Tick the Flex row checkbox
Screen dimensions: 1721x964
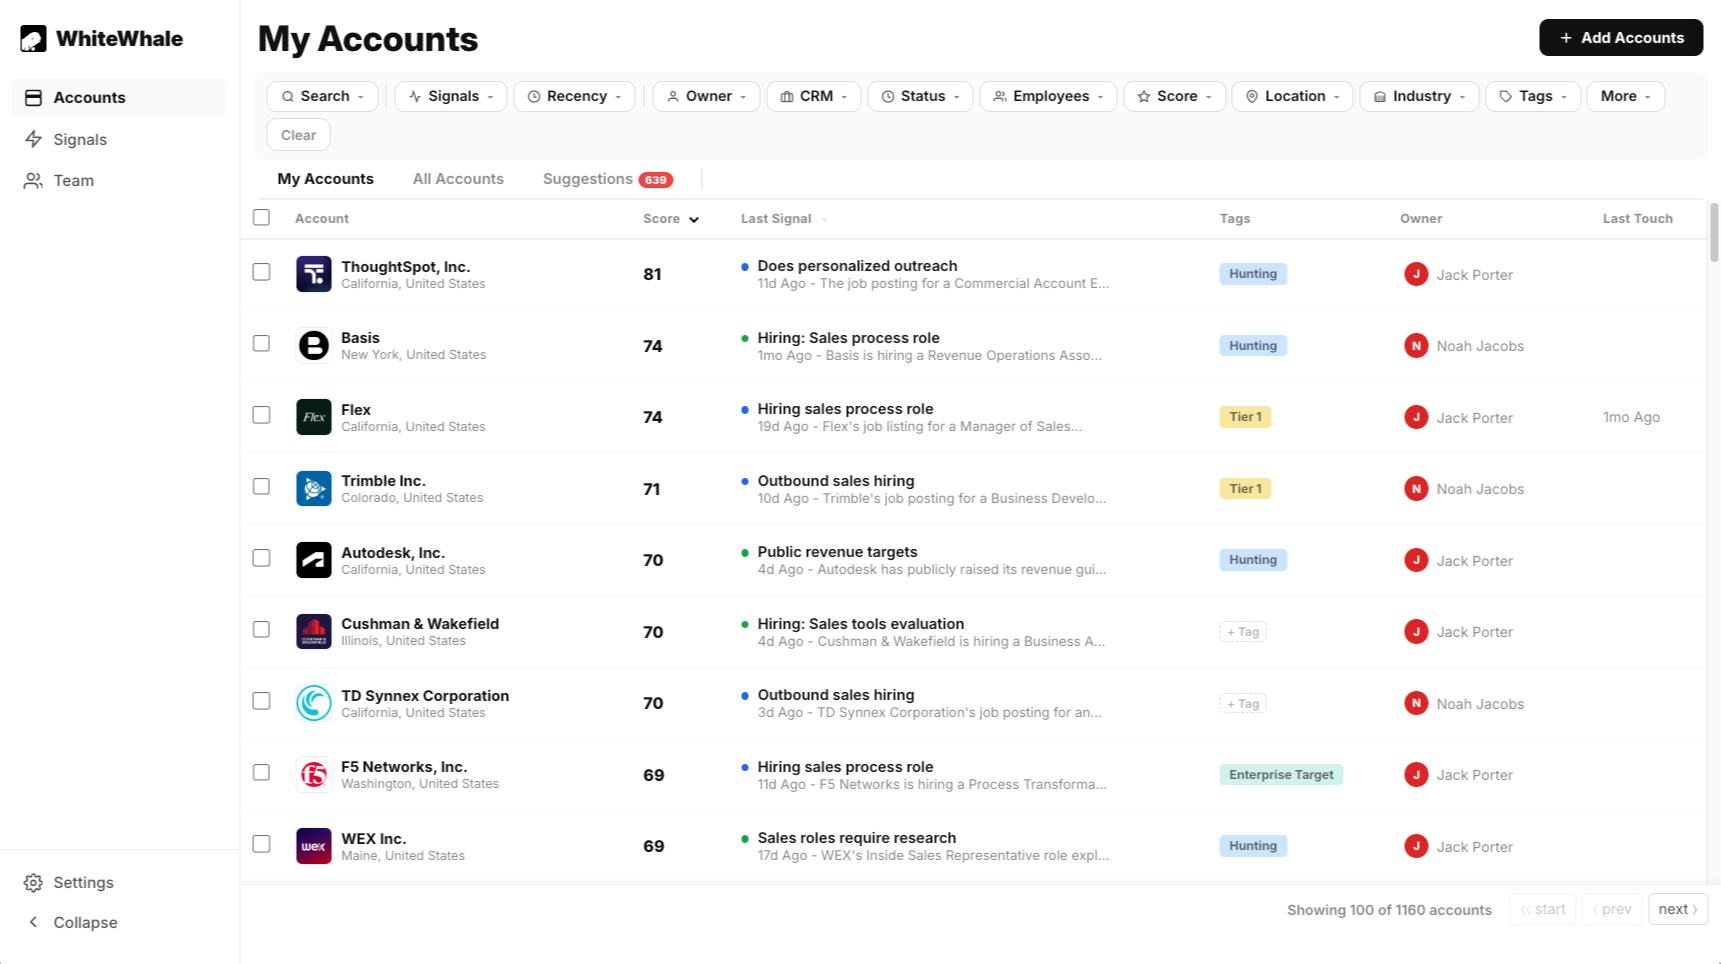click(262, 415)
